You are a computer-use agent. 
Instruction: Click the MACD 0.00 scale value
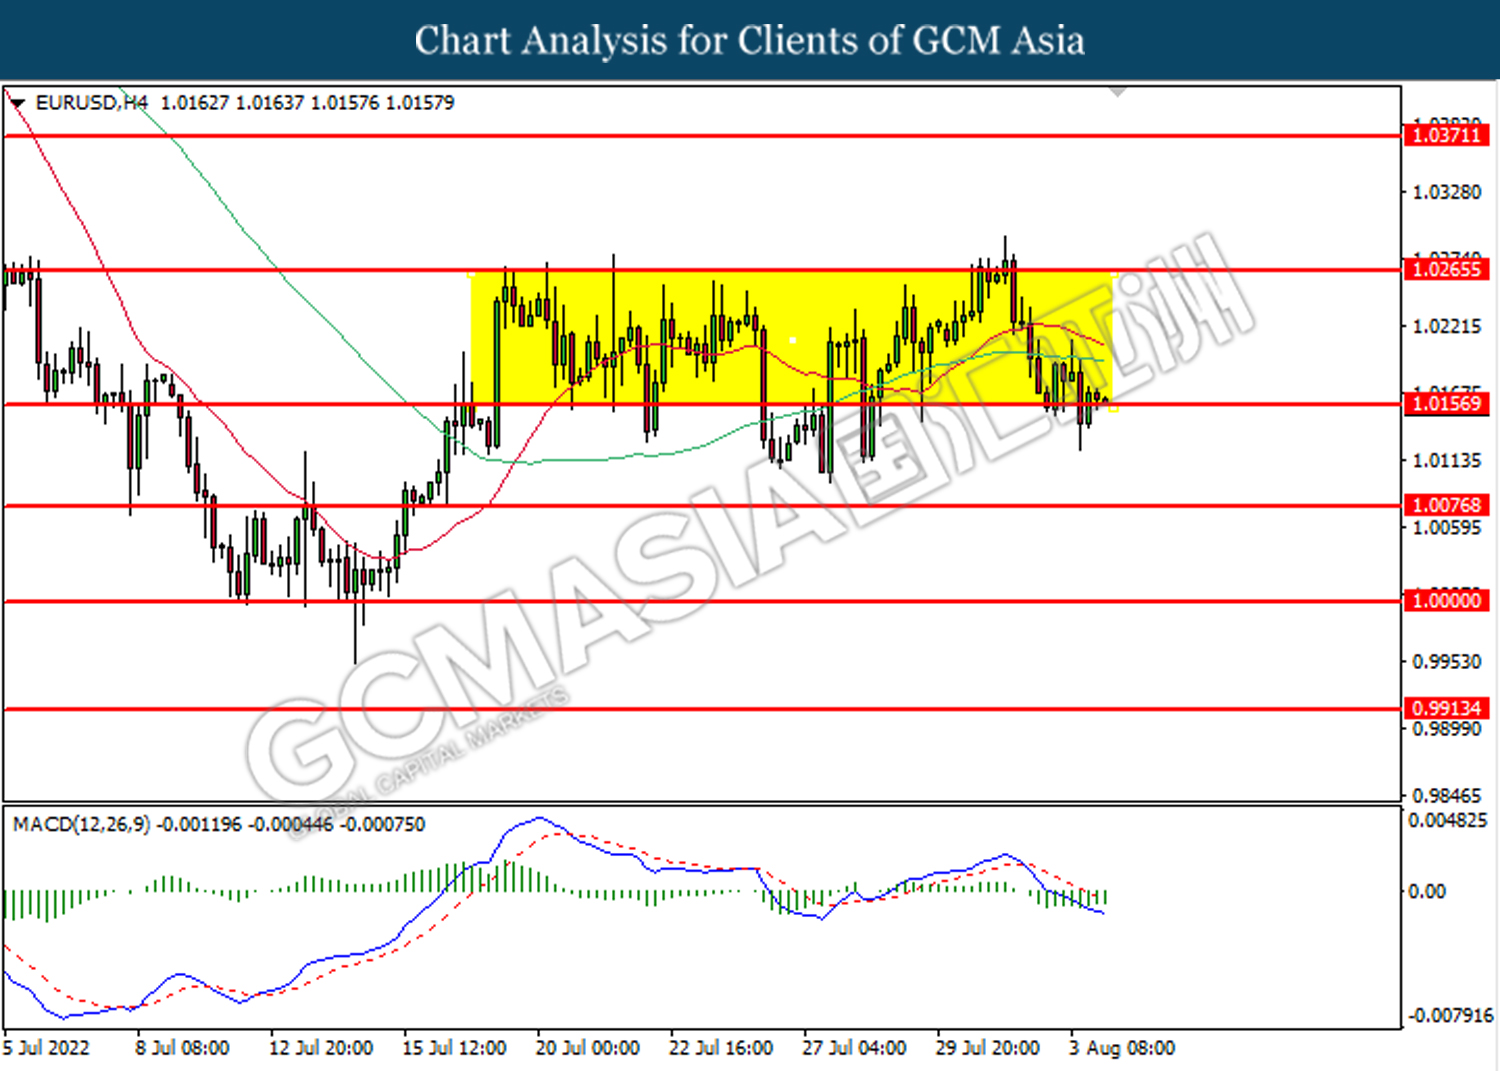[x=1426, y=892]
